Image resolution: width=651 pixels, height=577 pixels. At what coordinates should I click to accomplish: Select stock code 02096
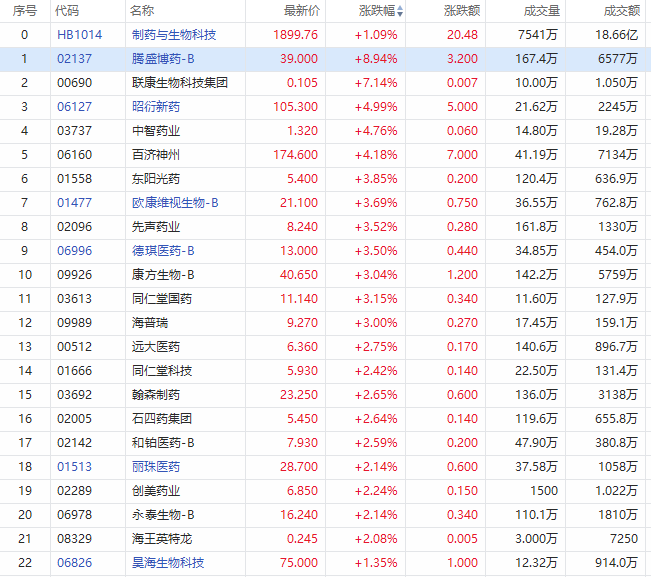pyautogui.click(x=74, y=227)
